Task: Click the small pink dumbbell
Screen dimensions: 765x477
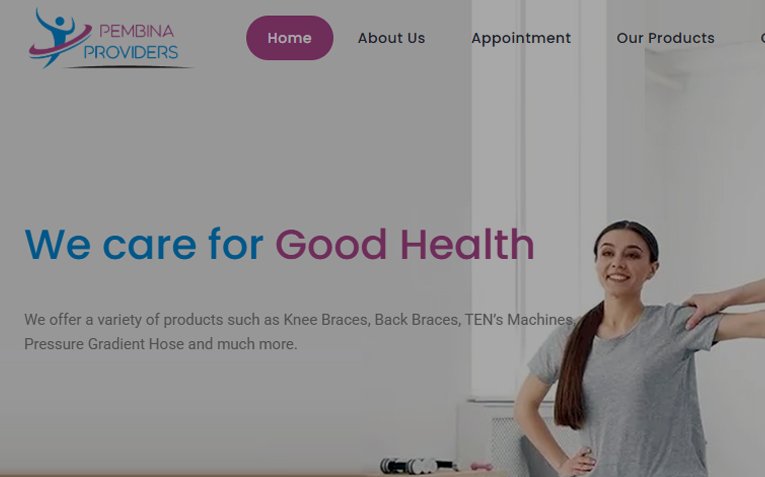Action: pos(482,466)
